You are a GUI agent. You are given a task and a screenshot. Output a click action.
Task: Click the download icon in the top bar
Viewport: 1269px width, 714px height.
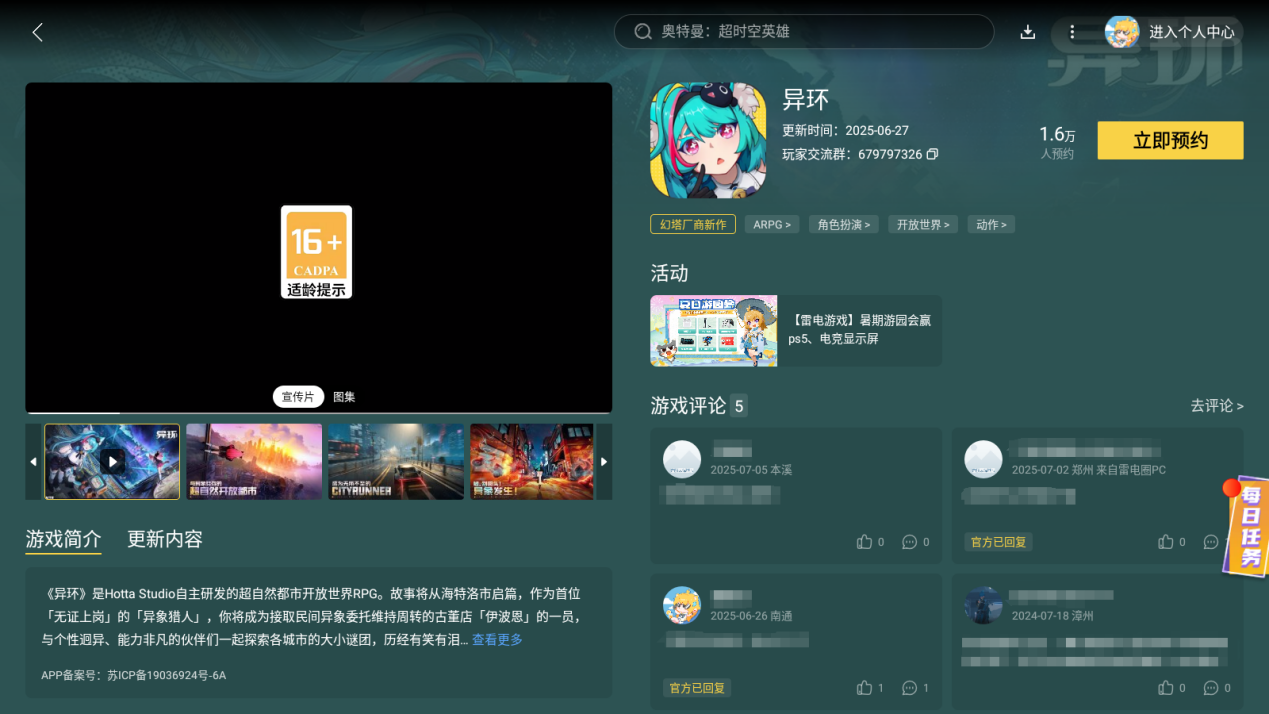click(x=1027, y=31)
